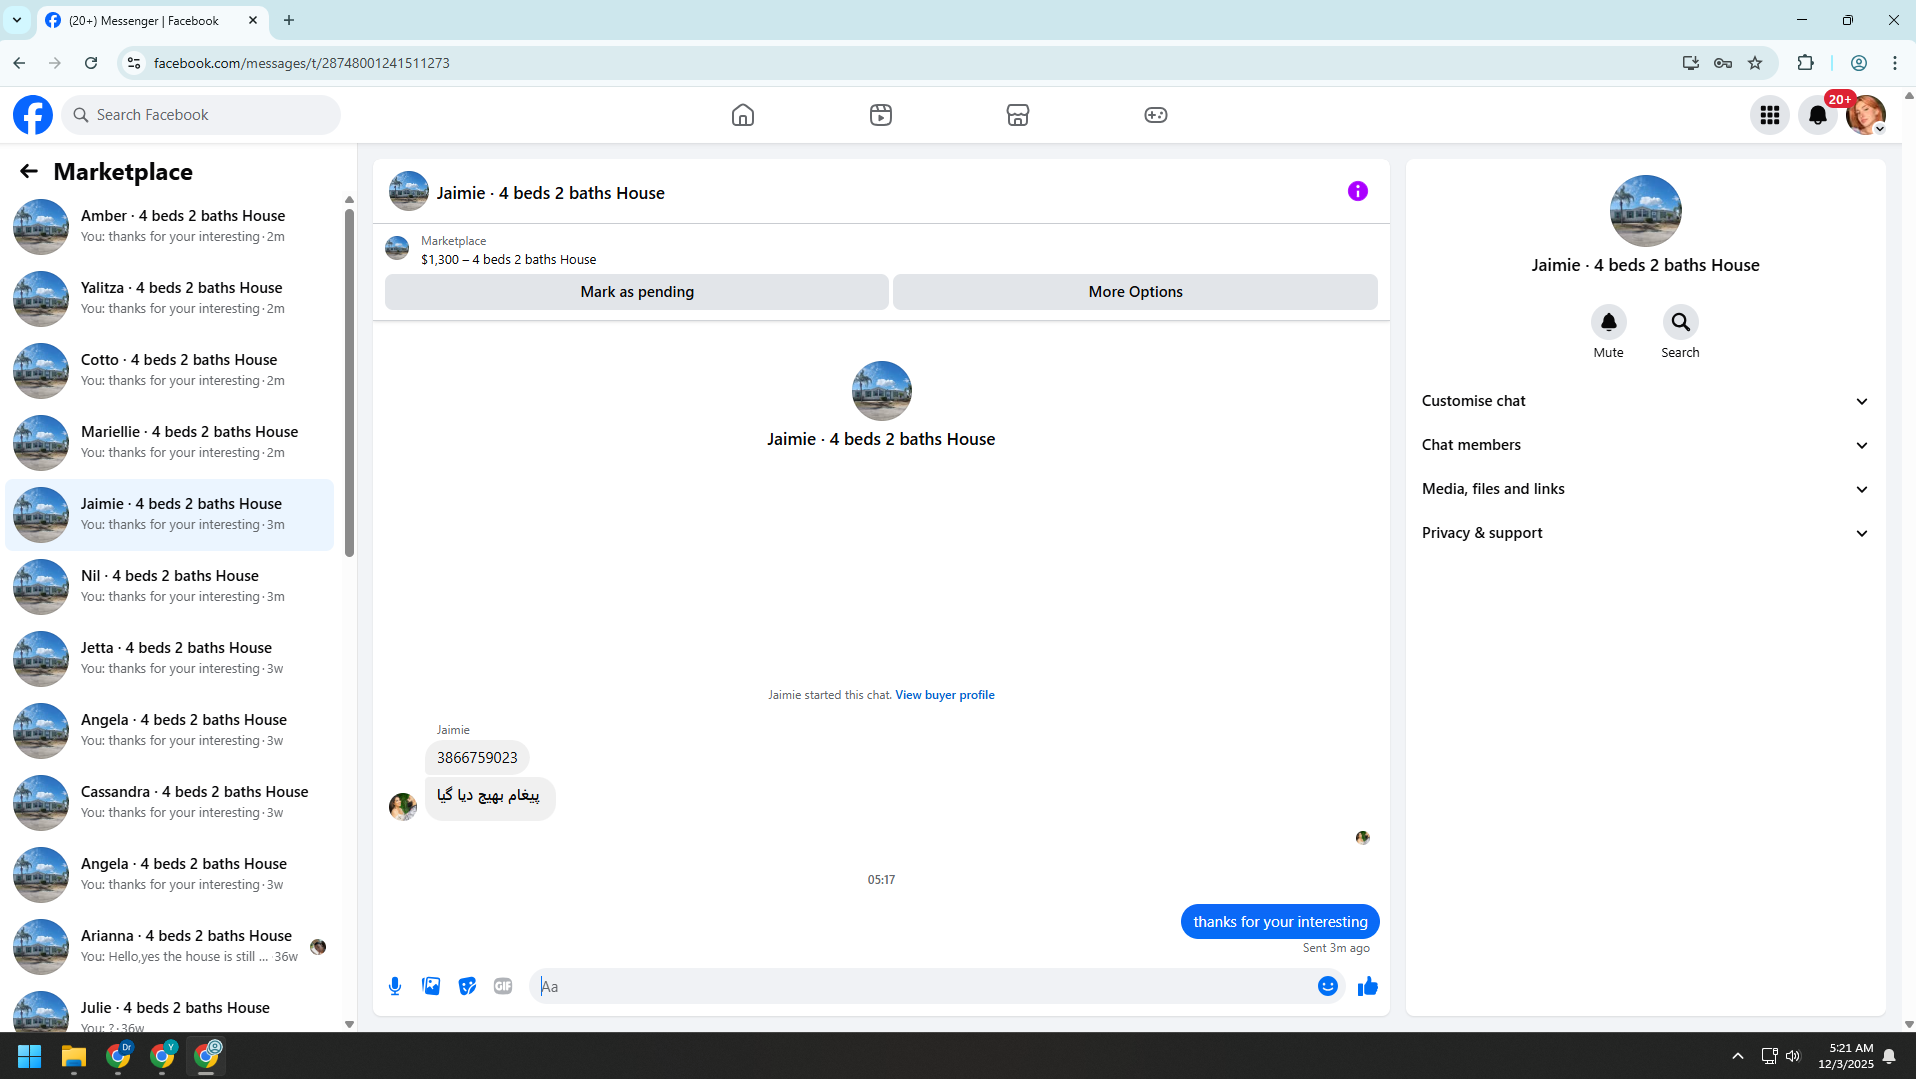The height and width of the screenshot is (1079, 1916).
Task: Open Amber 4 beds 2 baths House chat
Action: coord(170,227)
